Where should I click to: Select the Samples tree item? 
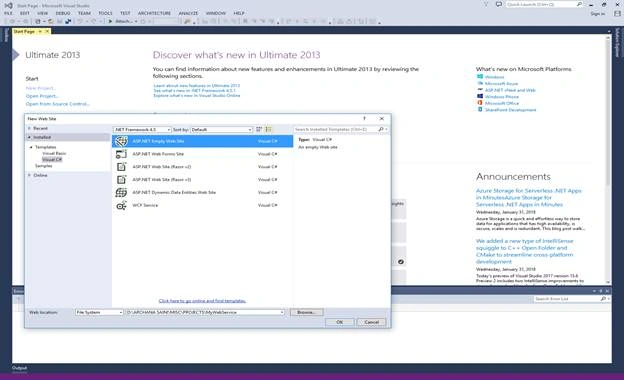[43, 166]
